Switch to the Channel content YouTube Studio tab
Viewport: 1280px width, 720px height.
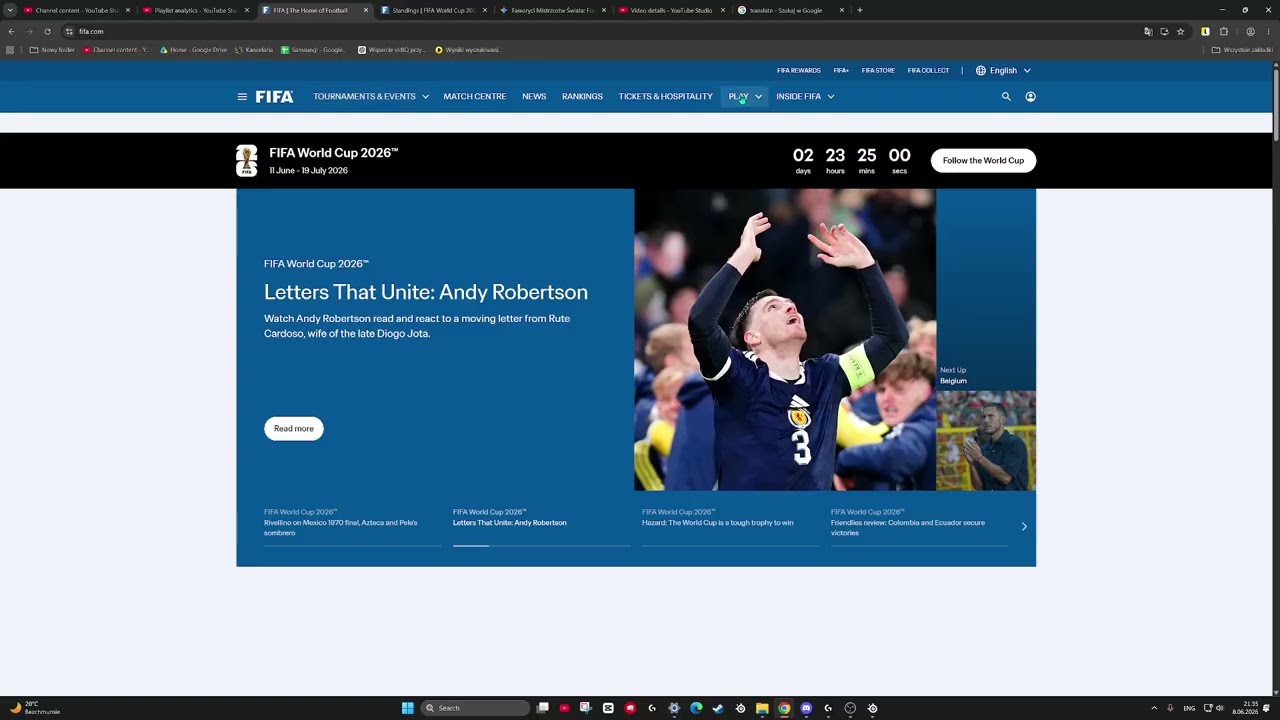(76, 10)
